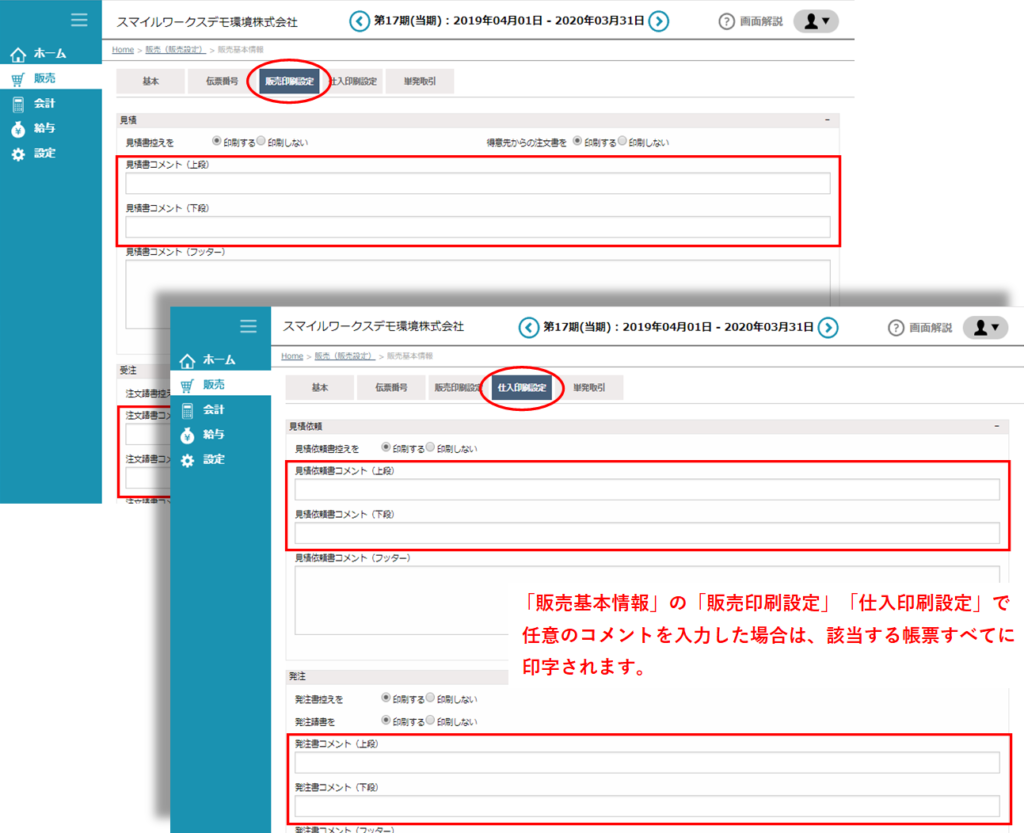Click the 給与 money bag icon in the back window
This screenshot has width=1024, height=833.
pos(18,129)
